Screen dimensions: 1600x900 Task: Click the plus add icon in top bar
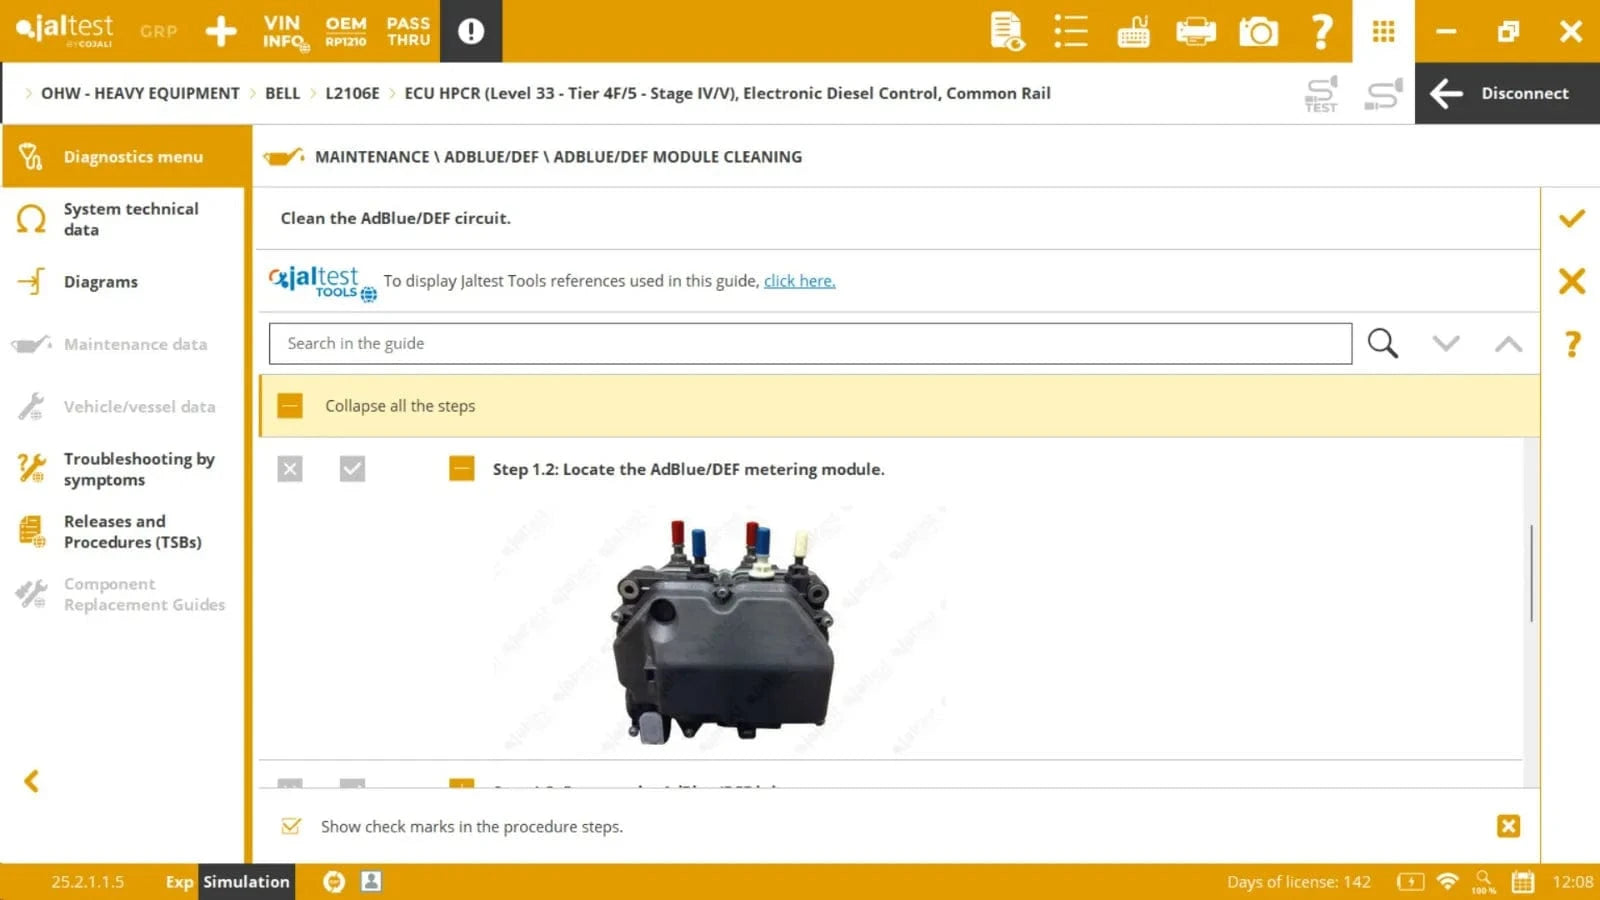tap(221, 31)
